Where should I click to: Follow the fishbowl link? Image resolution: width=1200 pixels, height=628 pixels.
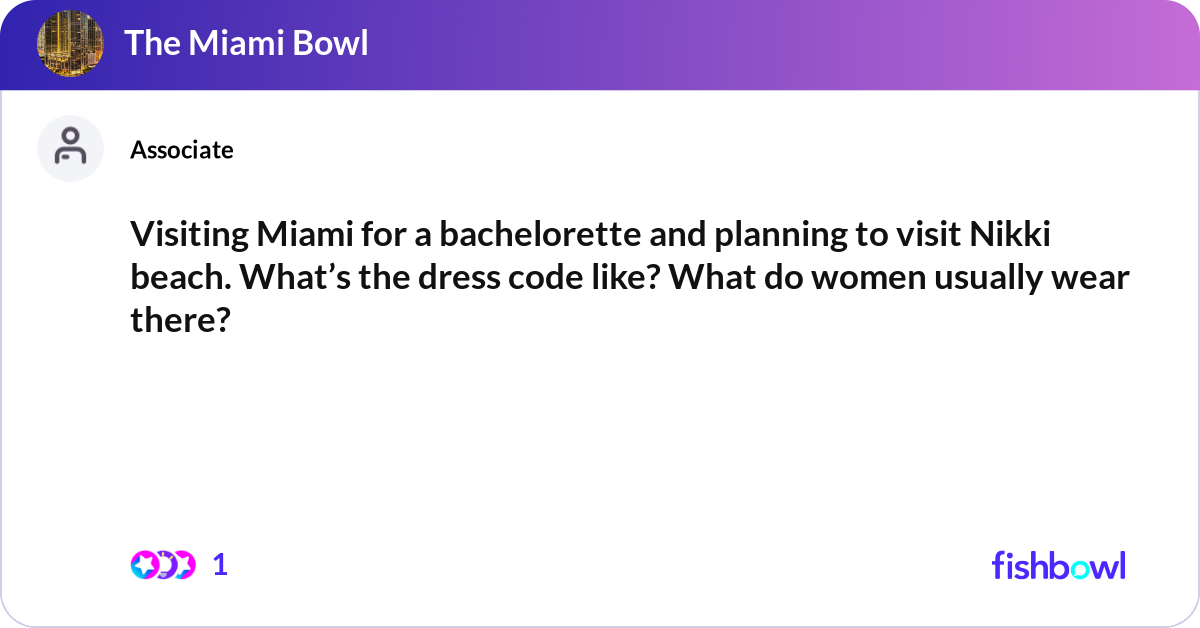[x=1058, y=565]
